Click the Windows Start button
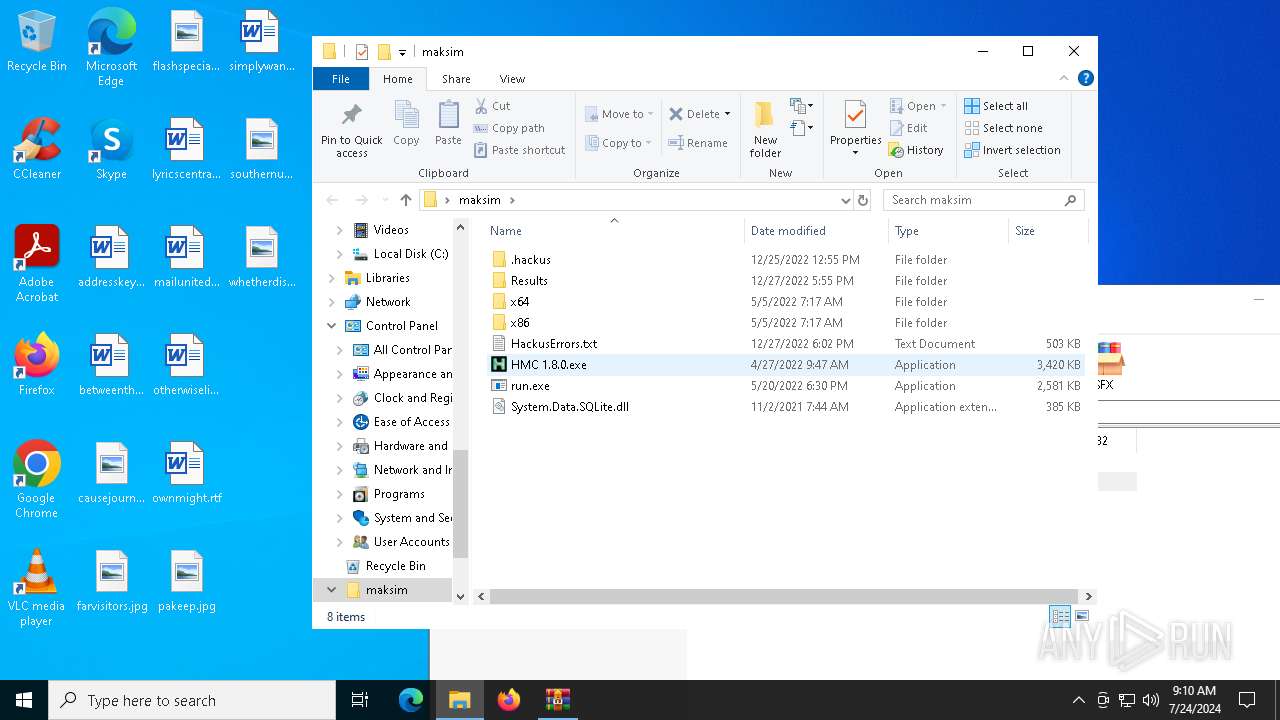Image resolution: width=1280 pixels, height=720 pixels. (x=24, y=700)
